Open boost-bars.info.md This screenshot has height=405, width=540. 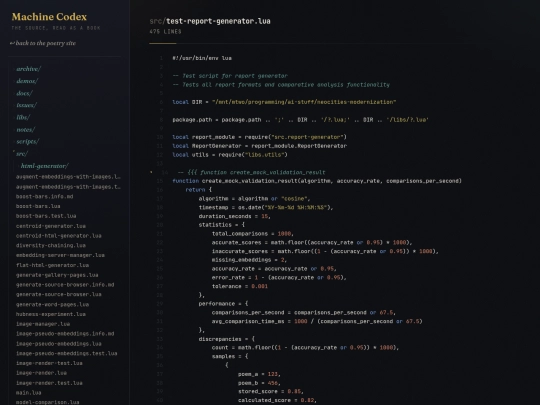(x=44, y=196)
